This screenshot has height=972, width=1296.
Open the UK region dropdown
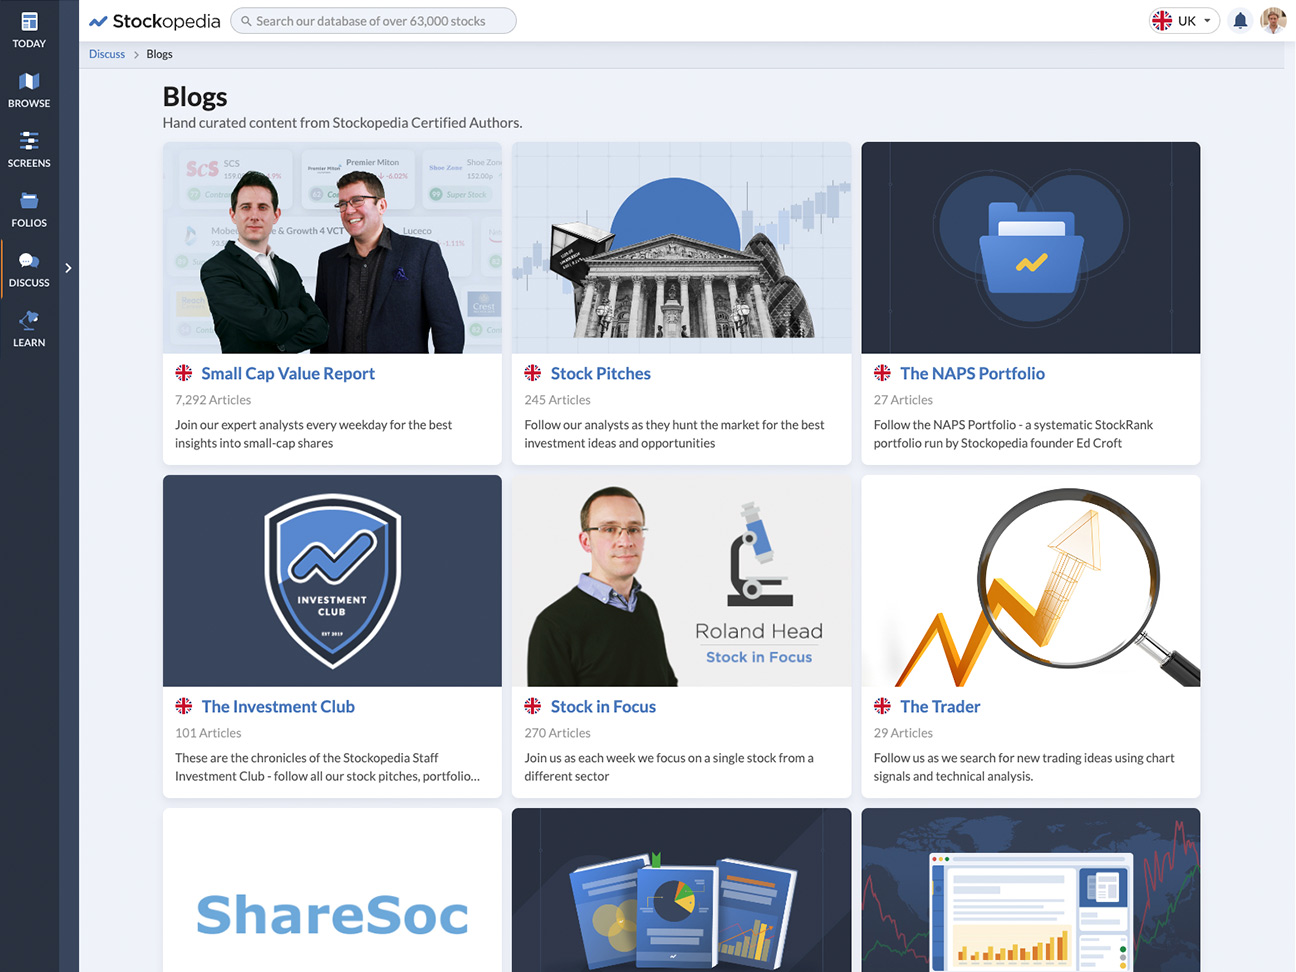pos(1184,21)
